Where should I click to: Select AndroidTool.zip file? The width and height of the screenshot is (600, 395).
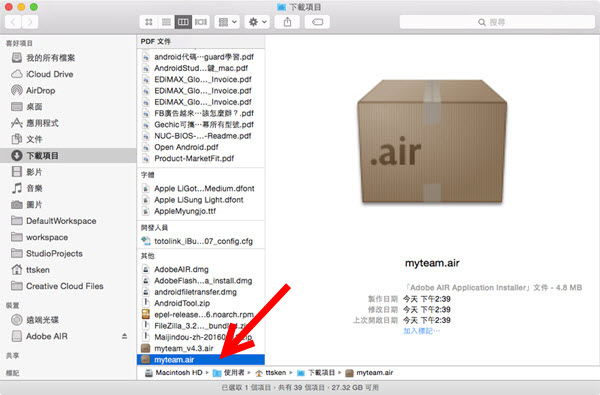click(x=201, y=303)
